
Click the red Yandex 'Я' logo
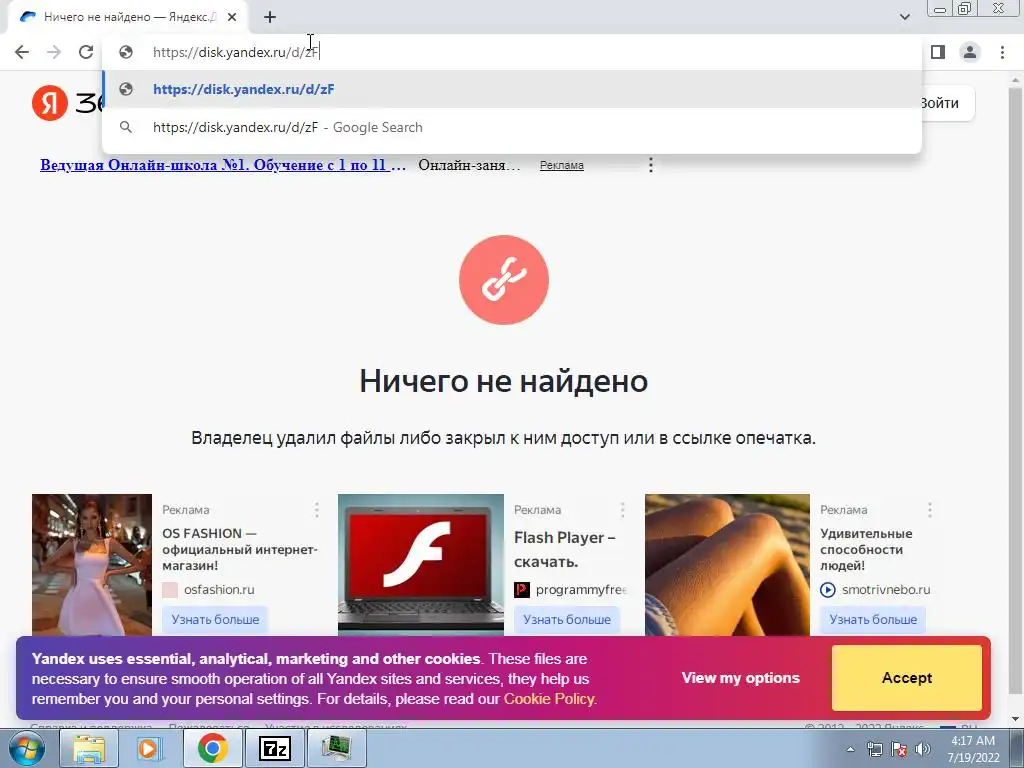(50, 103)
